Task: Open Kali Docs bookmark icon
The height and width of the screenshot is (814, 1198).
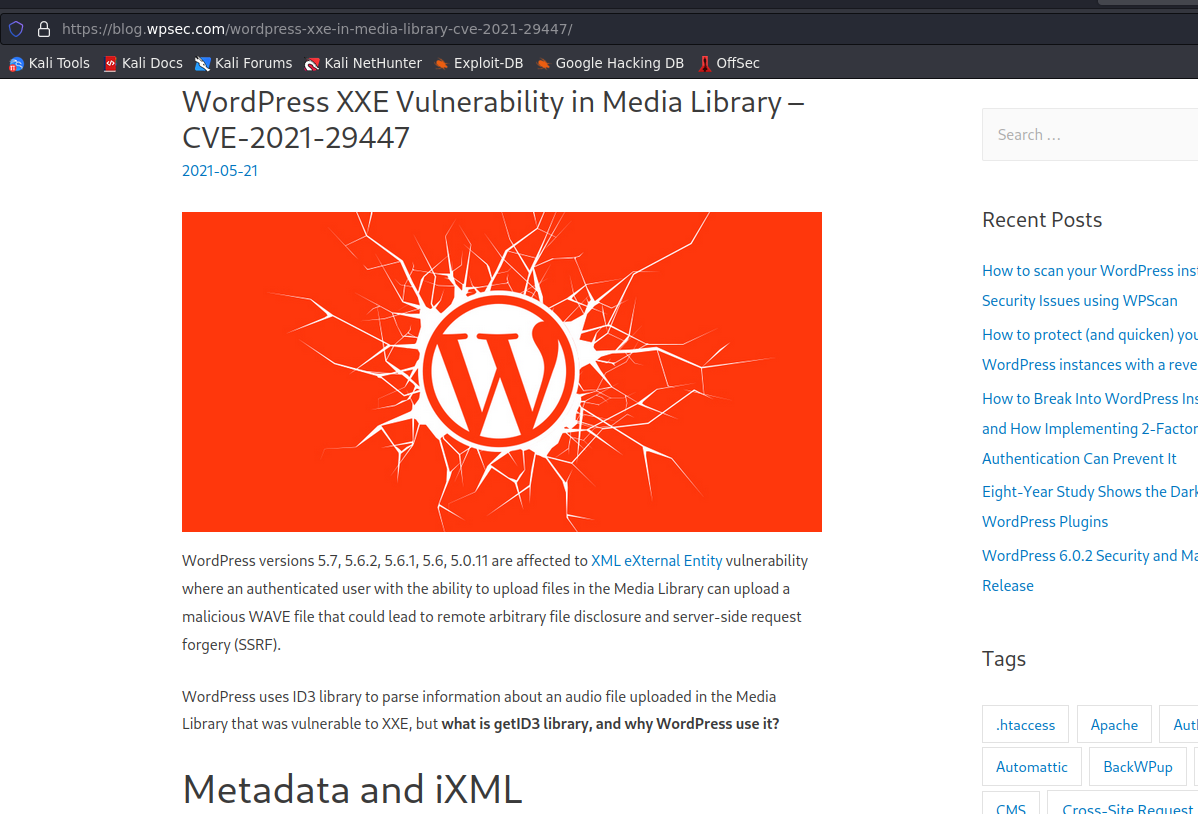Action: click(x=110, y=63)
